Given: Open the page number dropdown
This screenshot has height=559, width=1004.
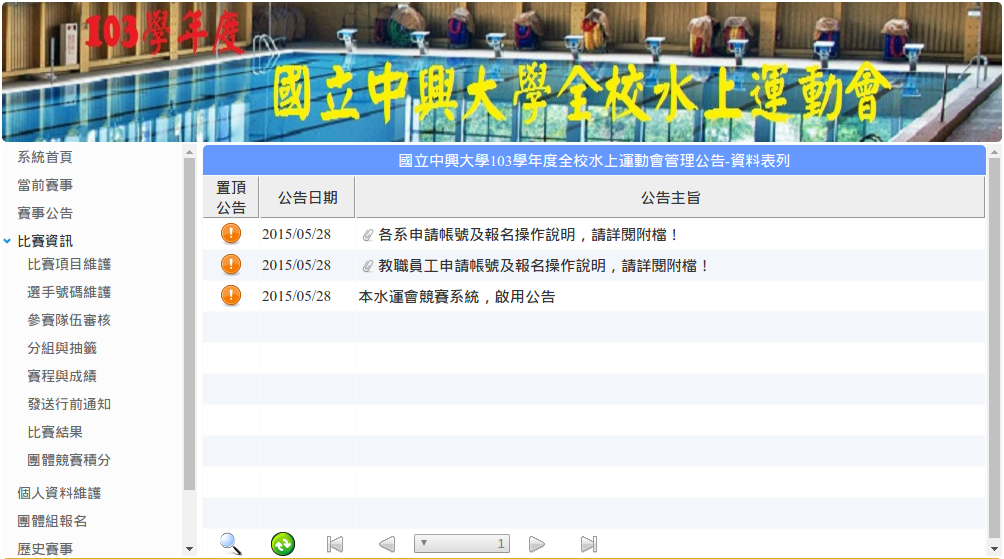Looking at the screenshot, I should [462, 544].
